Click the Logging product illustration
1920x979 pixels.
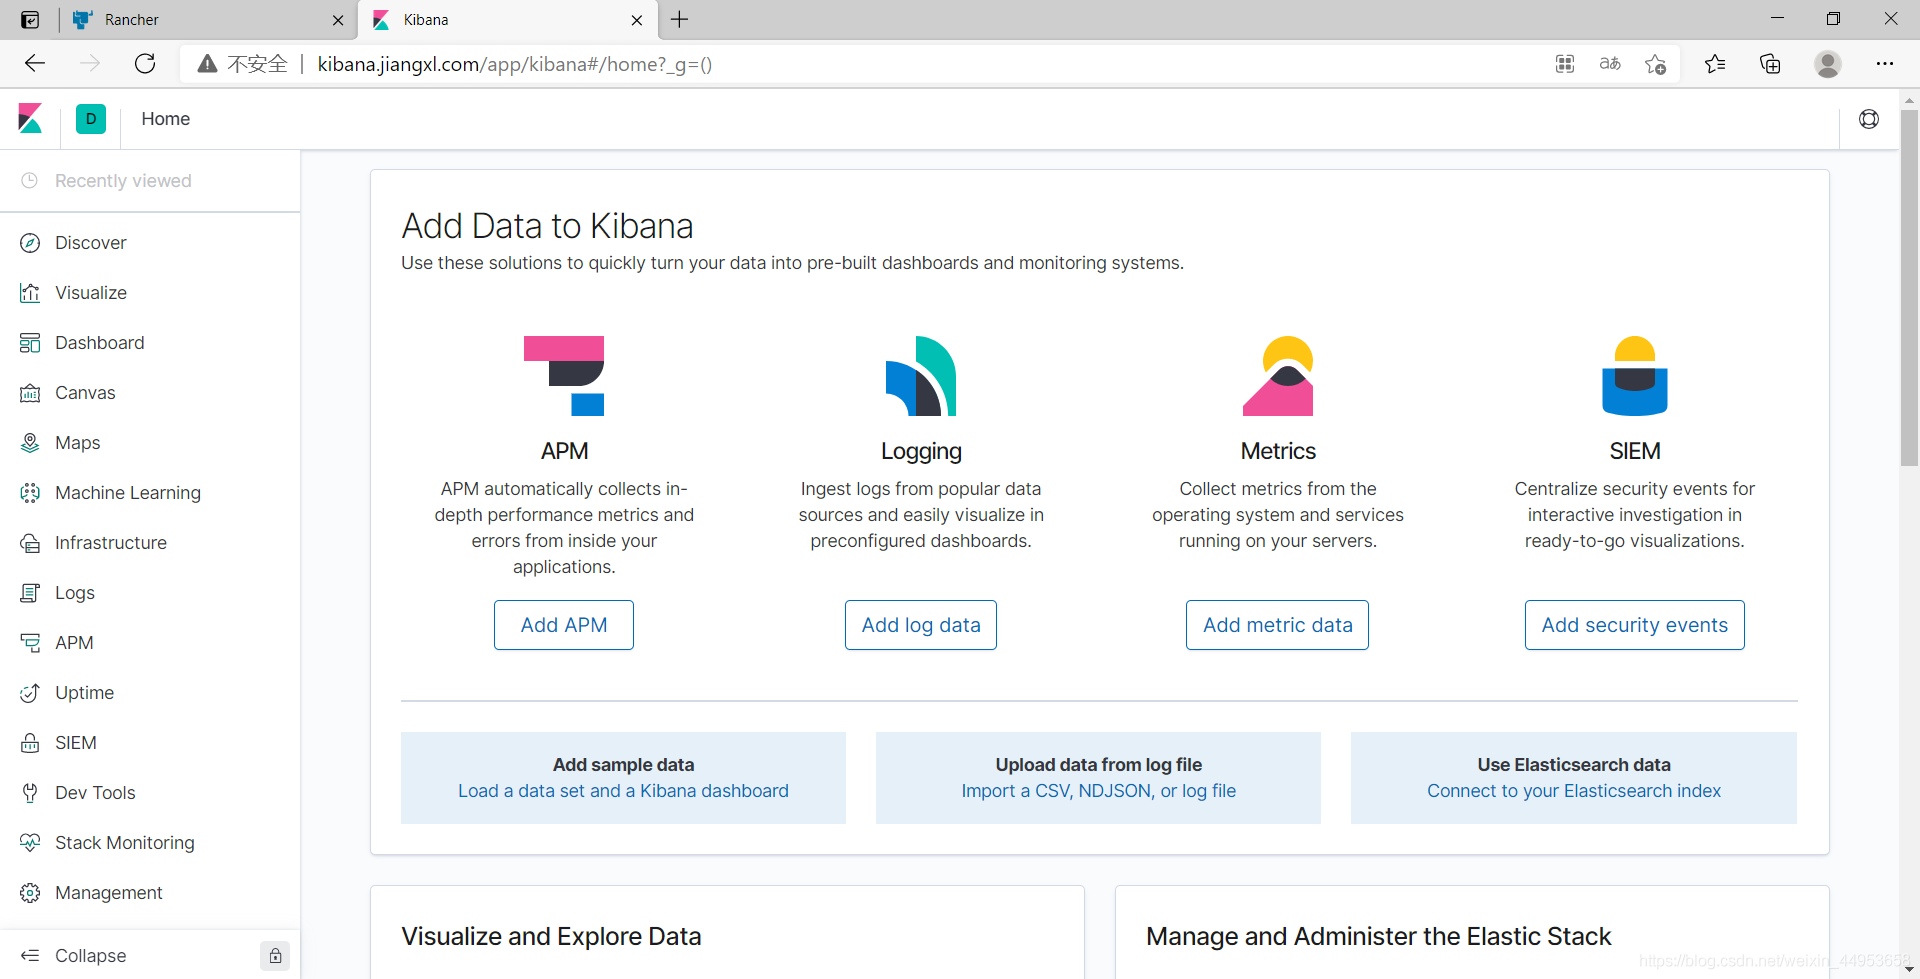921,376
